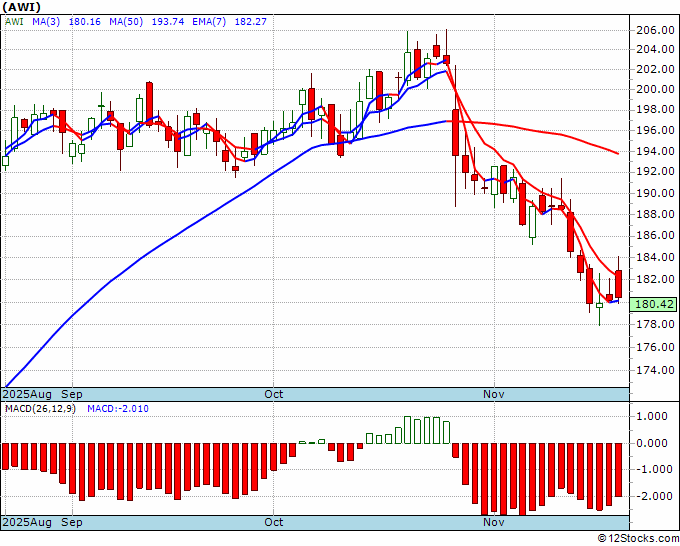Click Nov on the price chart timeline

point(494,394)
